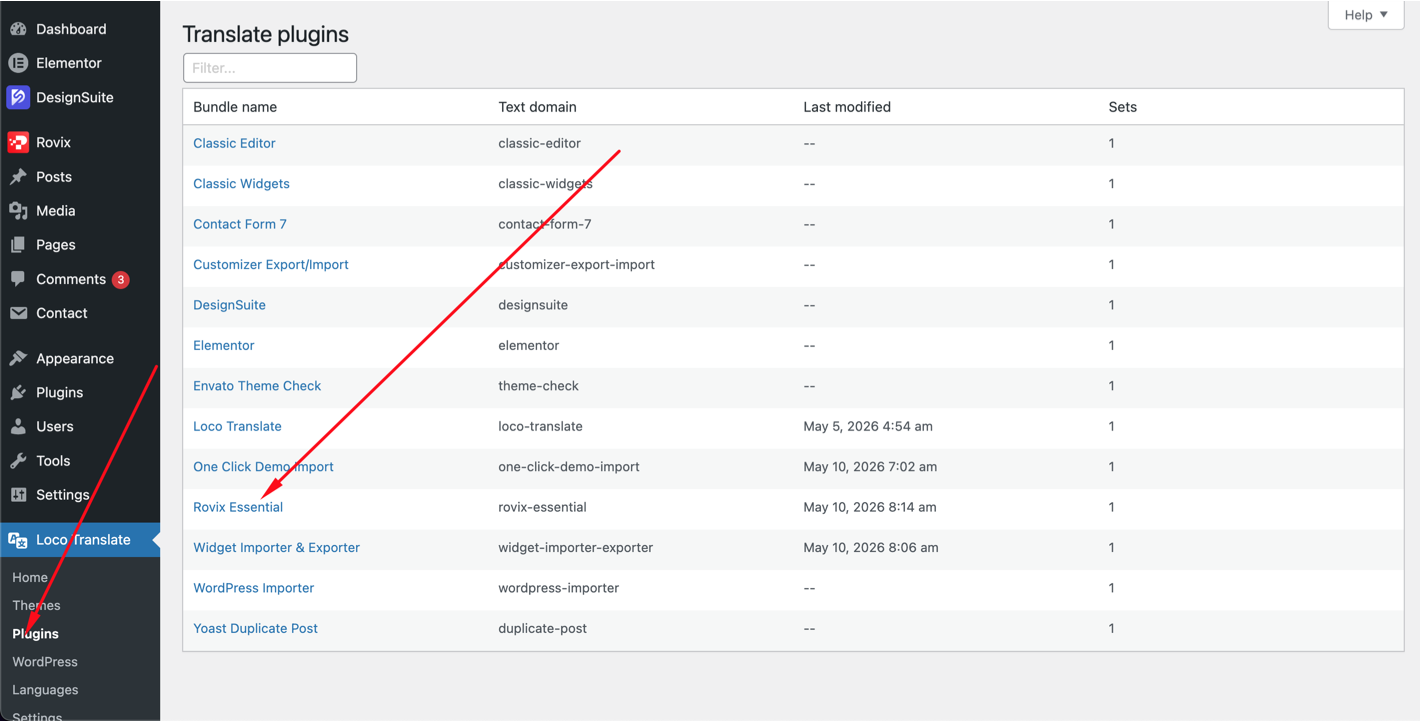The image size is (1420, 721).
Task: Open the Elementor menu item
Action: [69, 63]
